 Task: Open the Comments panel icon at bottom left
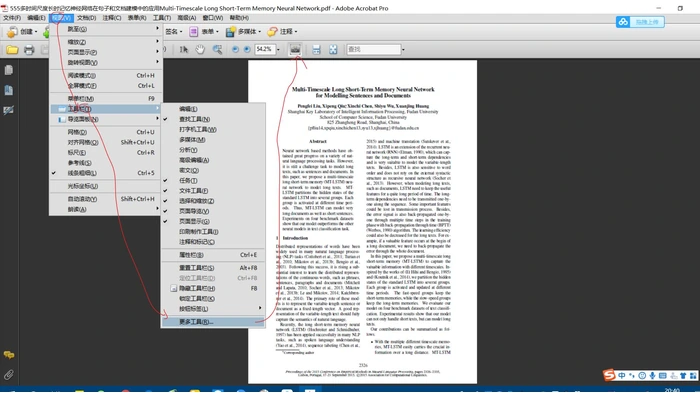pyautogui.click(x=8, y=355)
